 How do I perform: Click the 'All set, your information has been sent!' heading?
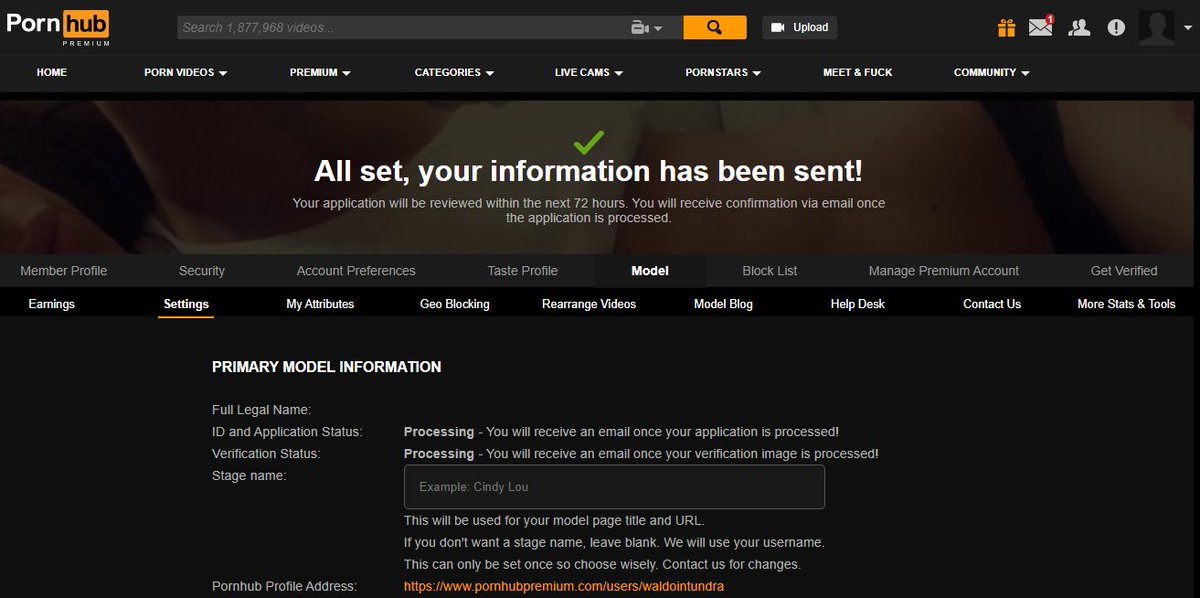(588, 171)
